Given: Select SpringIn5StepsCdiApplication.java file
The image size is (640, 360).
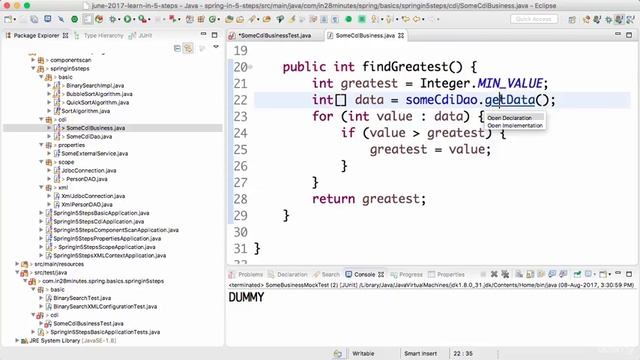Looking at the screenshot, I should coord(98,222).
